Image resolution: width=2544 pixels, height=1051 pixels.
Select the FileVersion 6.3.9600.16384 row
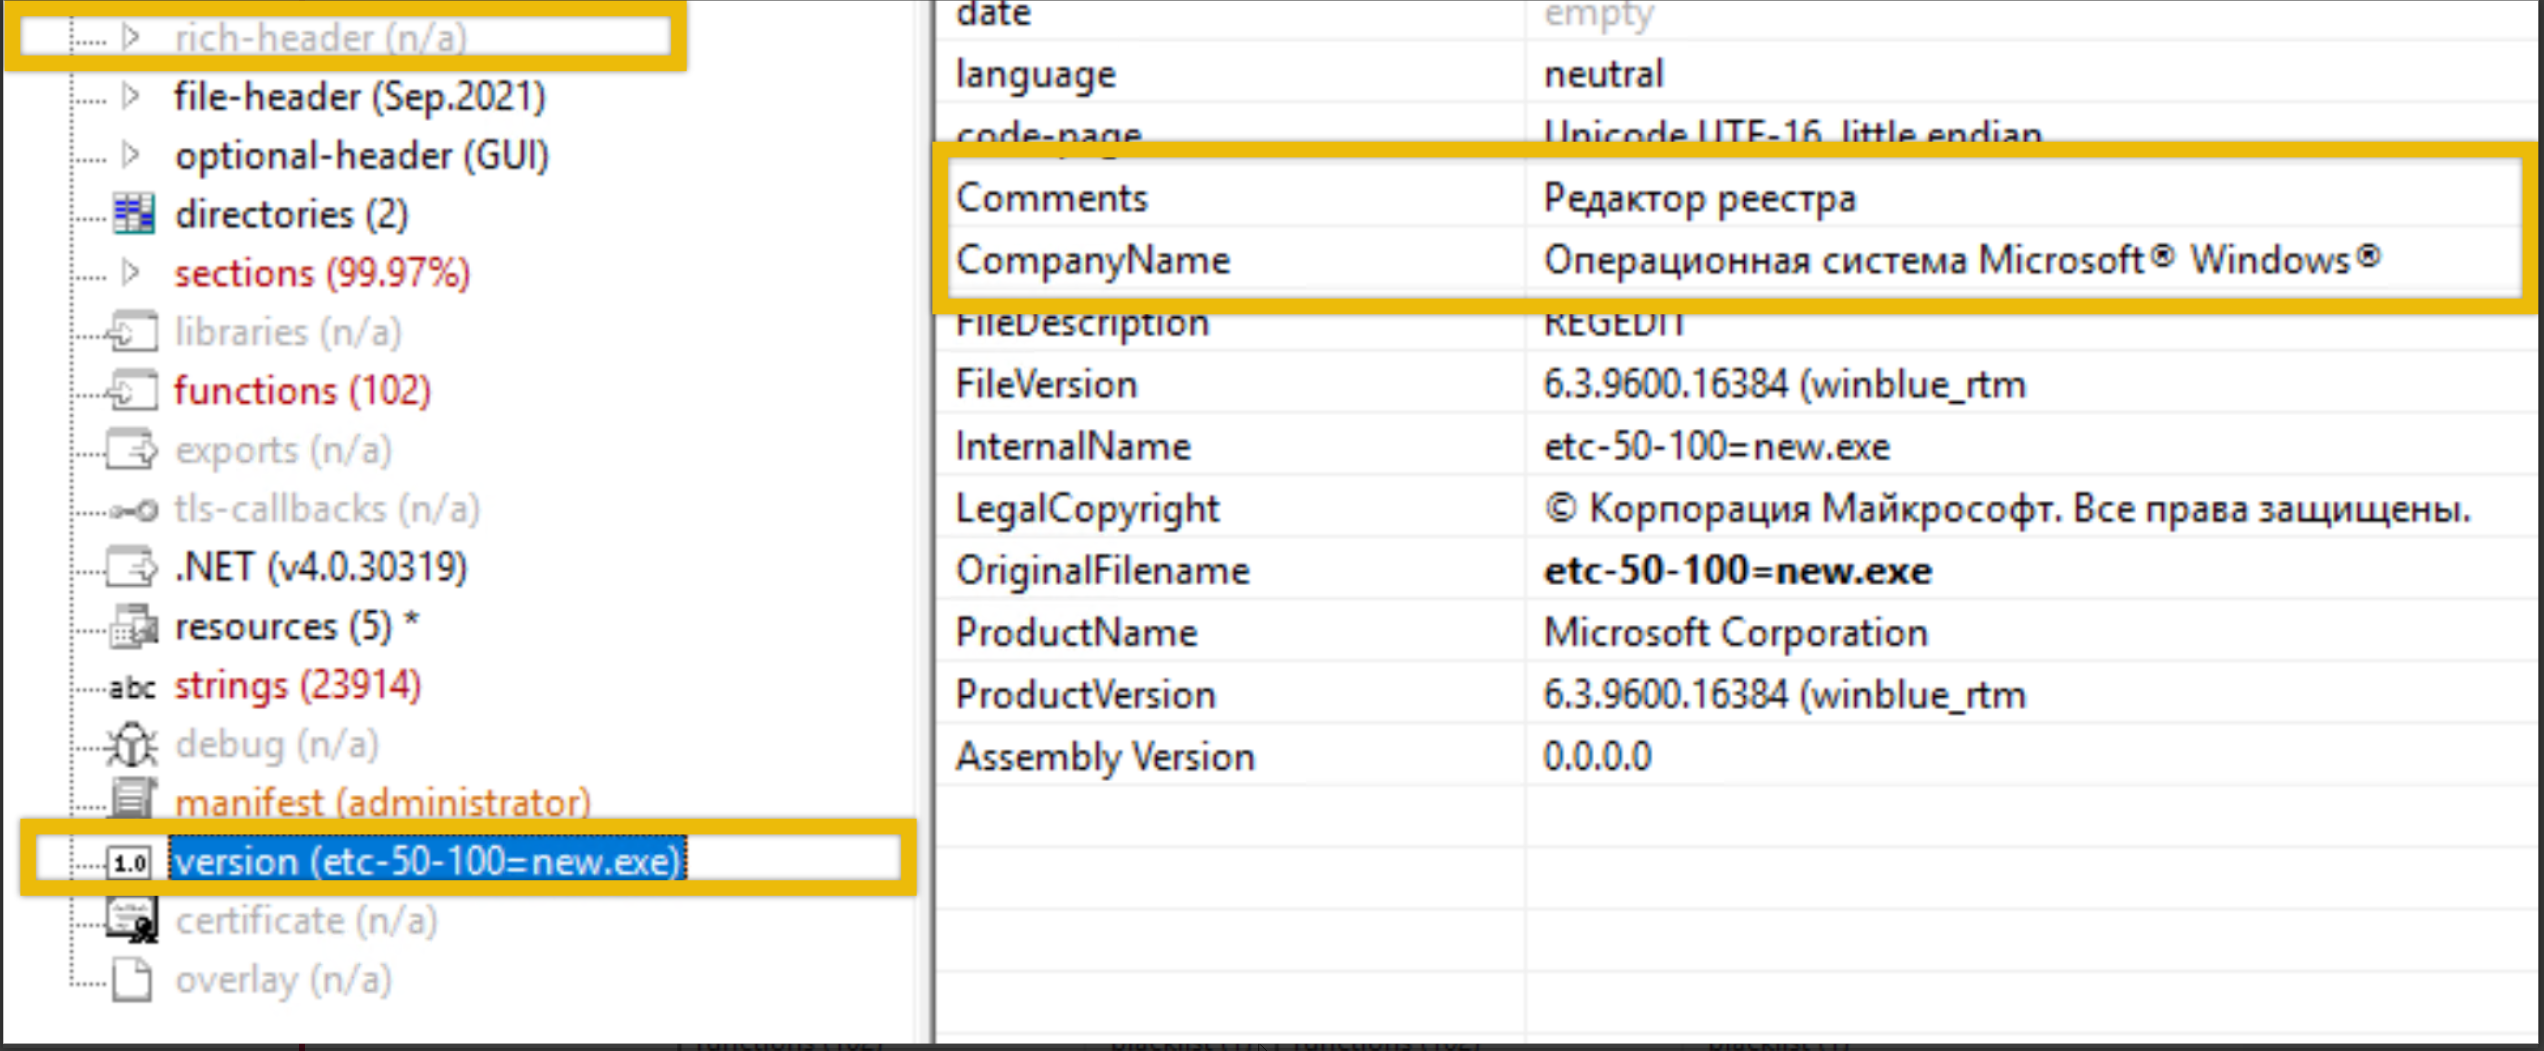click(1784, 385)
